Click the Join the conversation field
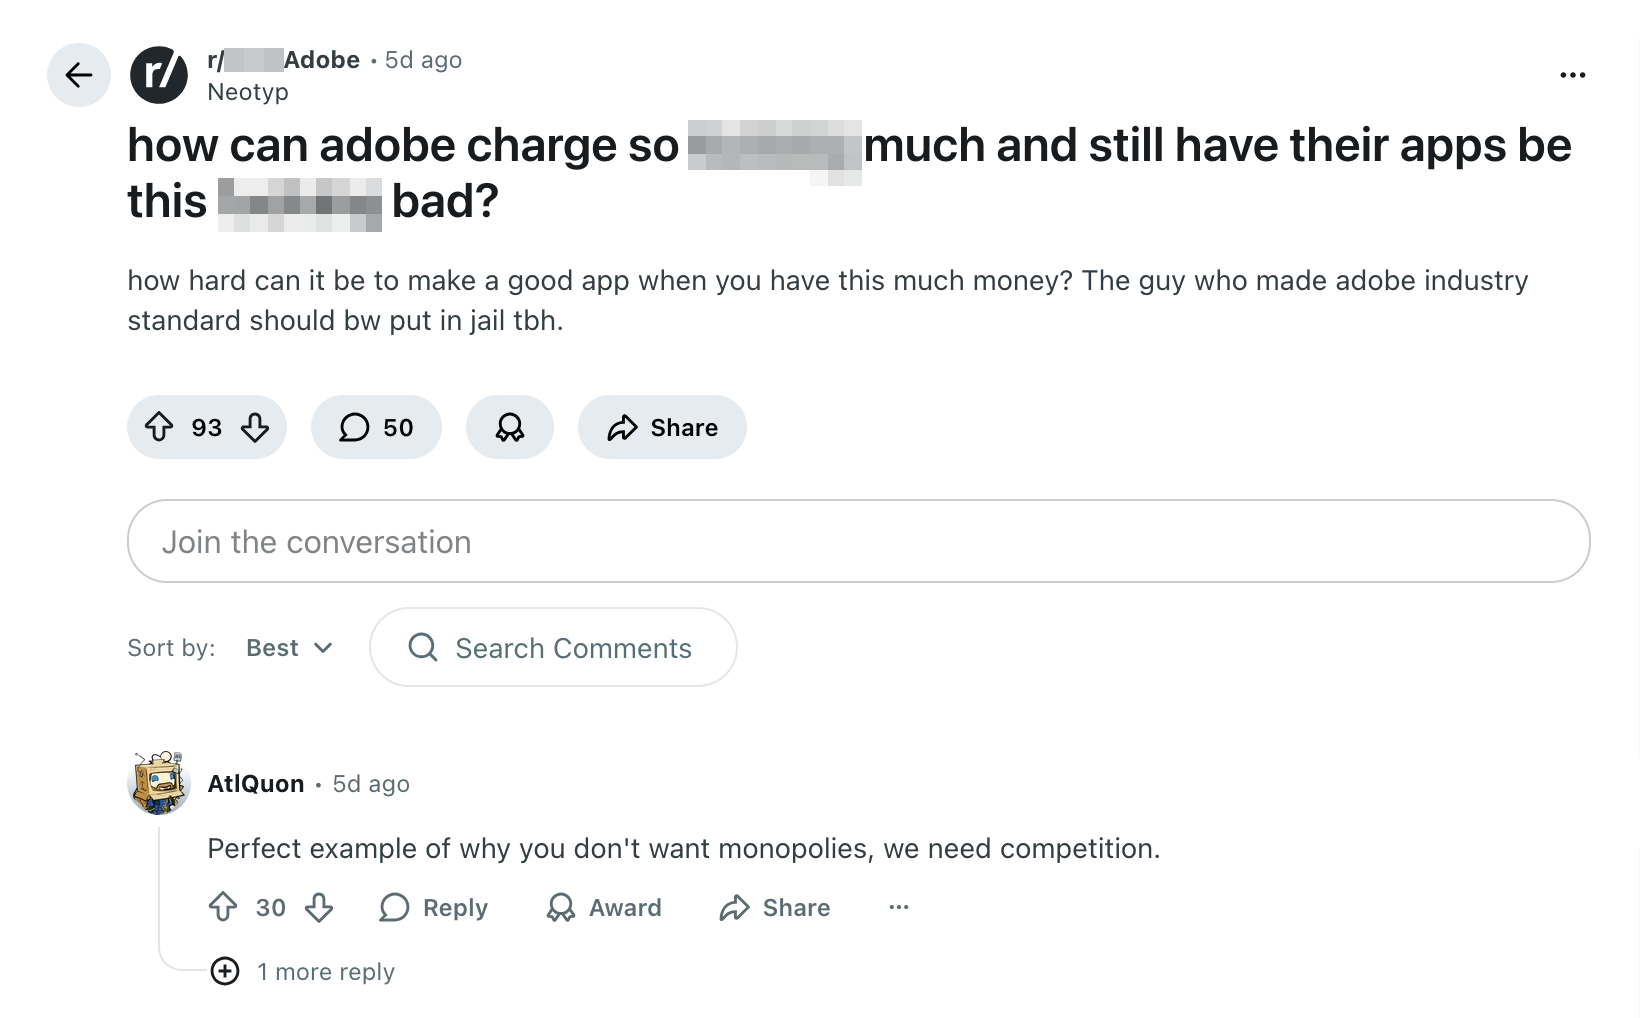The width and height of the screenshot is (1640, 1018). (858, 541)
